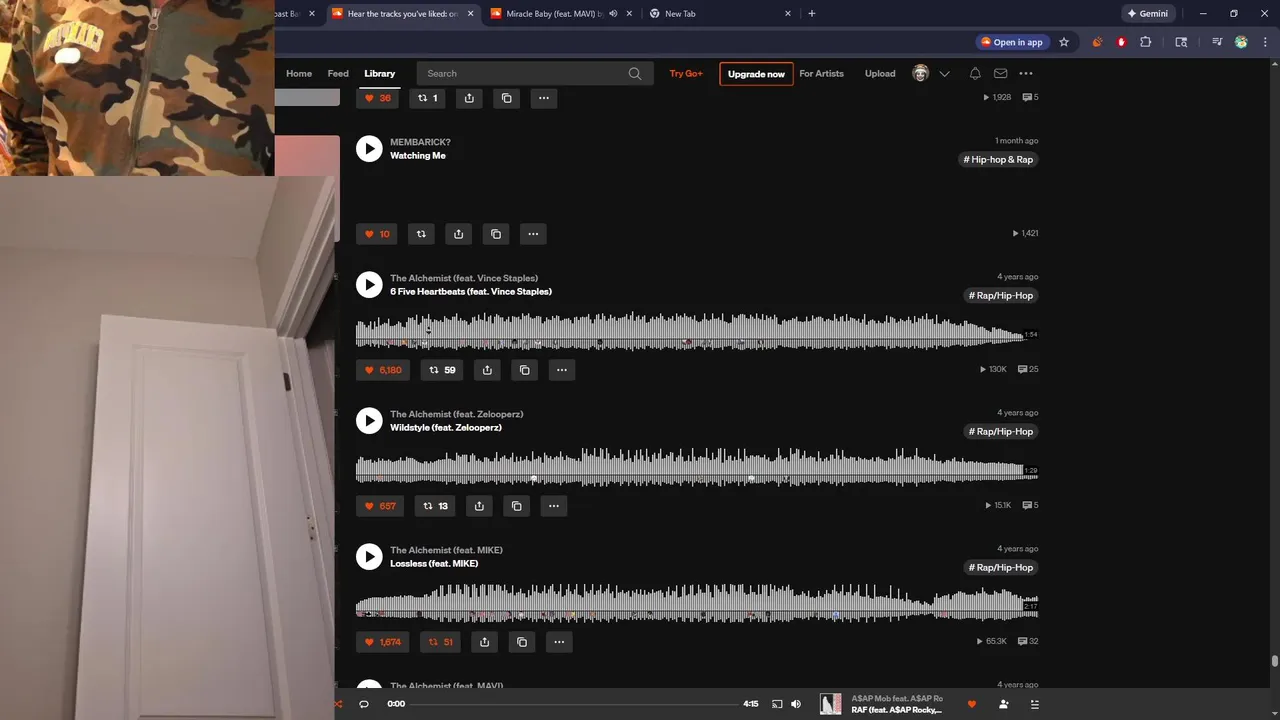
Task: Seek in Wildstyle waveform
Action: 690,468
